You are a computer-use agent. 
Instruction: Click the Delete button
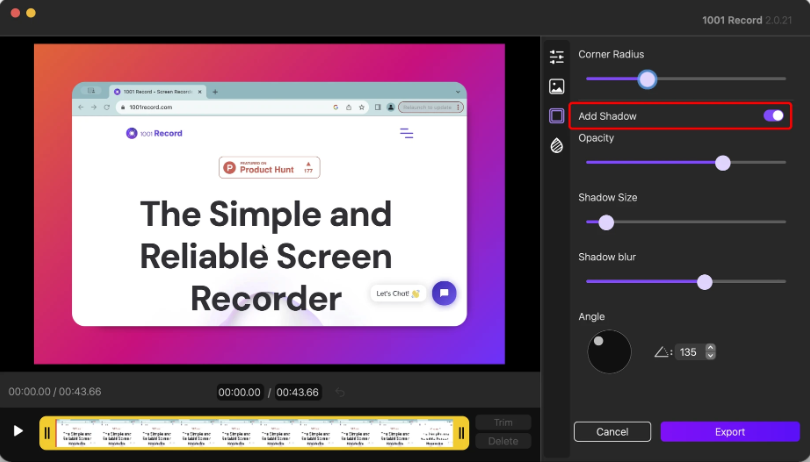pyautogui.click(x=503, y=441)
